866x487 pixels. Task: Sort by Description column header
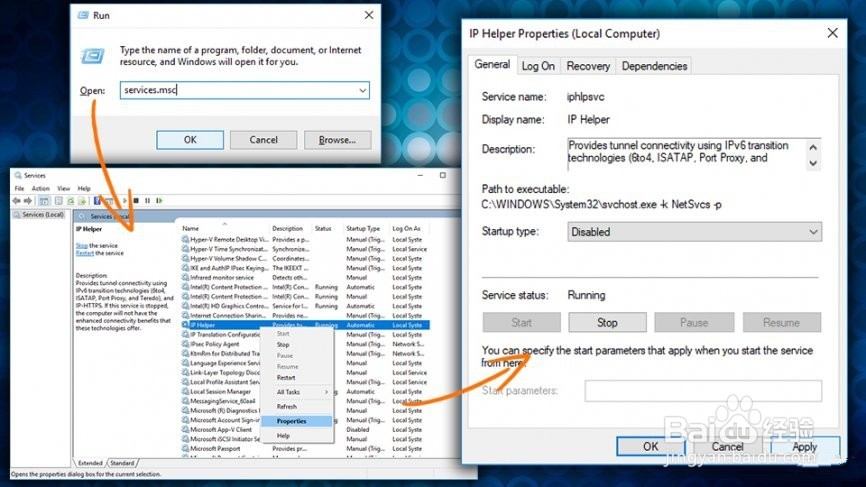point(287,228)
